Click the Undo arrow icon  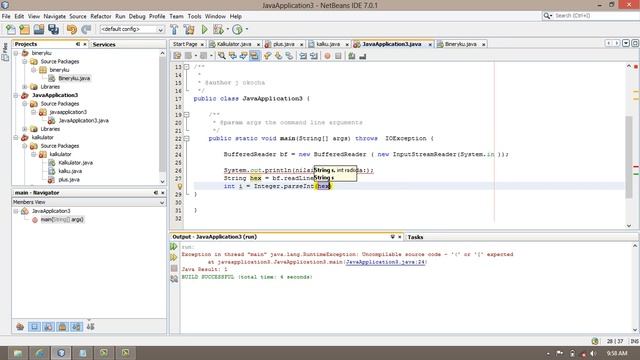click(x=72, y=29)
